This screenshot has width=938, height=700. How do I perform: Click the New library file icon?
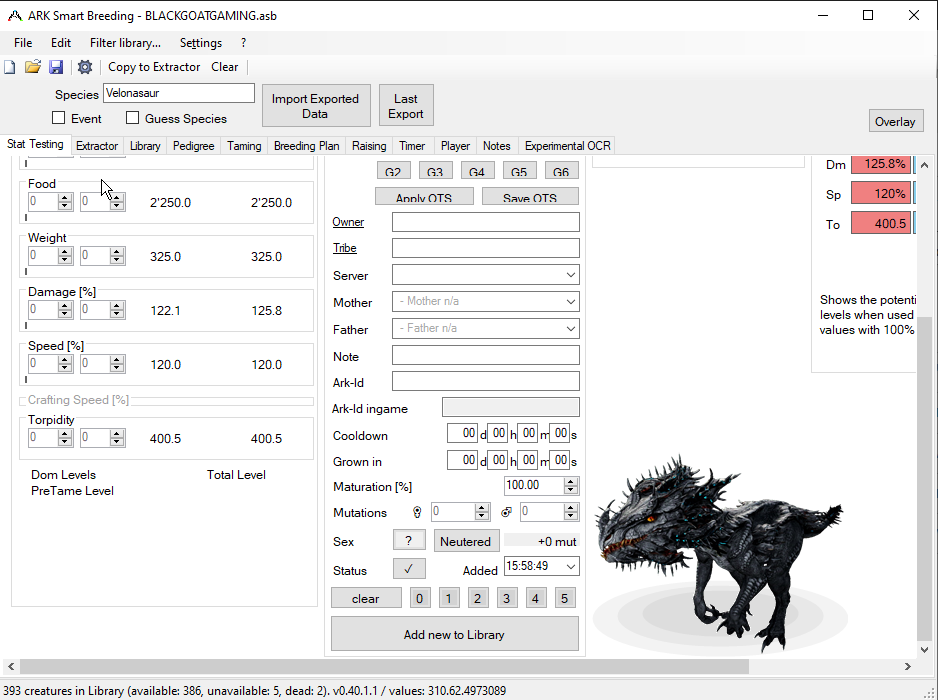pyautogui.click(x=10, y=67)
